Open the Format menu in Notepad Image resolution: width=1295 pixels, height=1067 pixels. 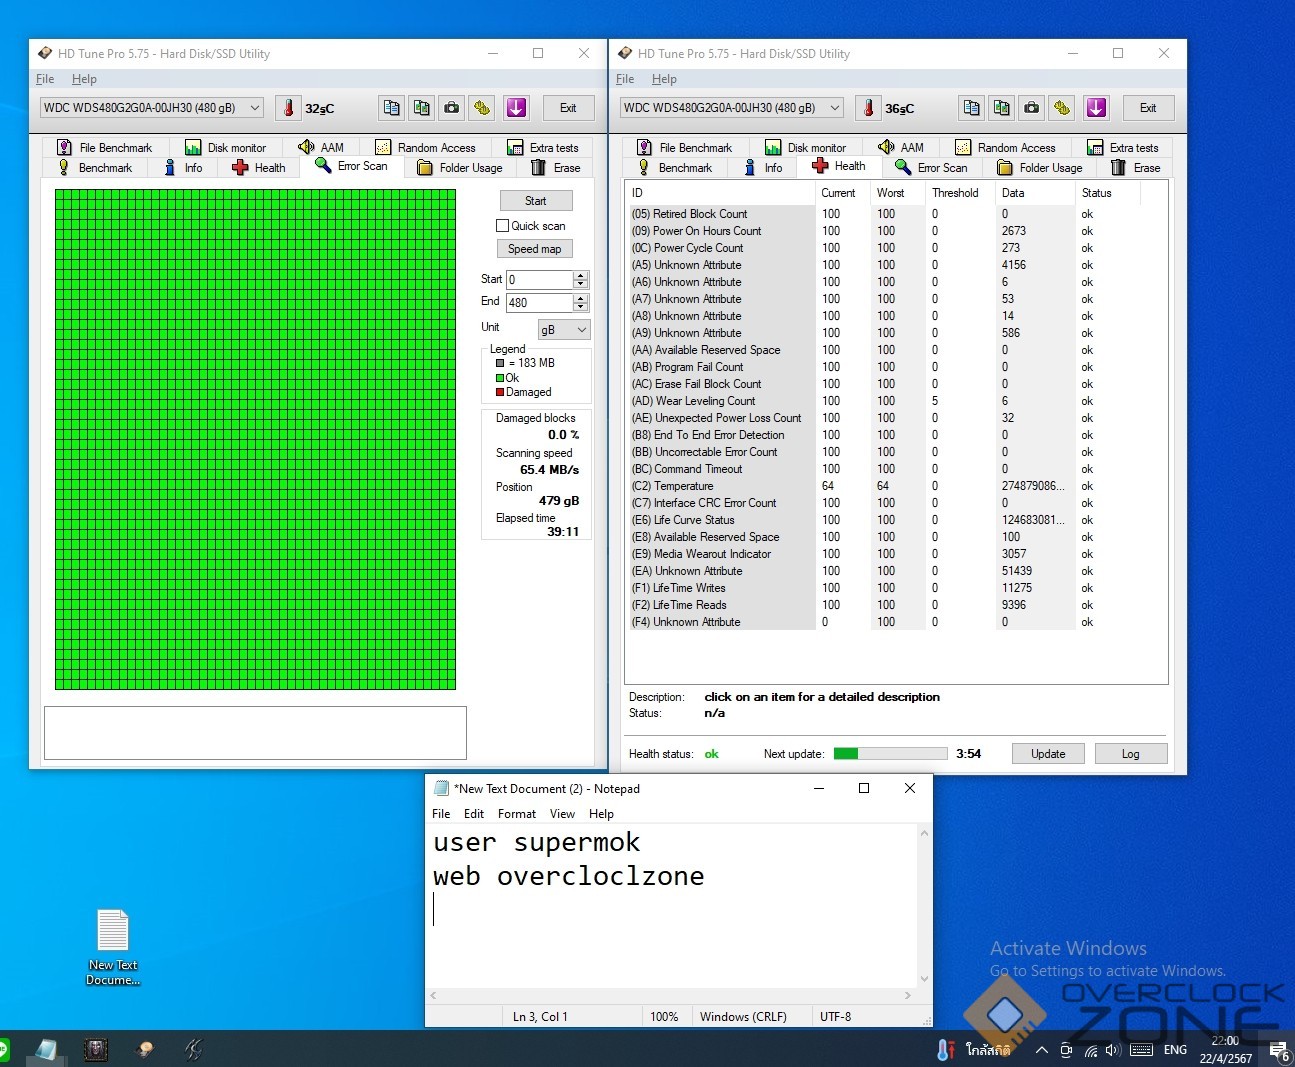pos(516,814)
